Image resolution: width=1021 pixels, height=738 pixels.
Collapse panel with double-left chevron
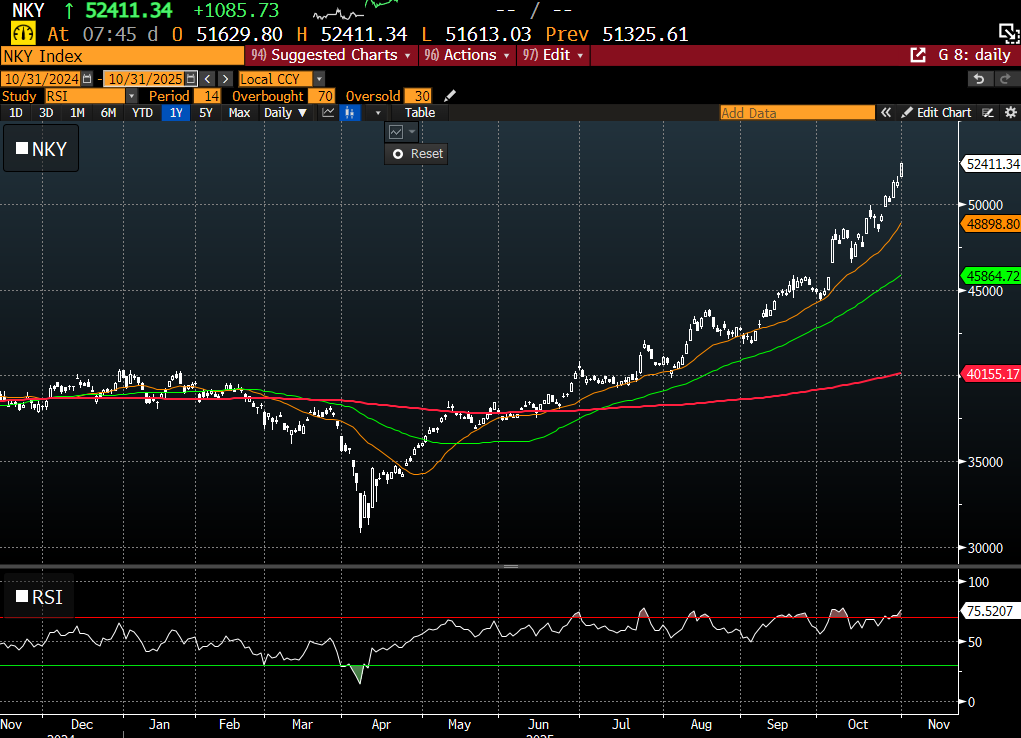(885, 113)
